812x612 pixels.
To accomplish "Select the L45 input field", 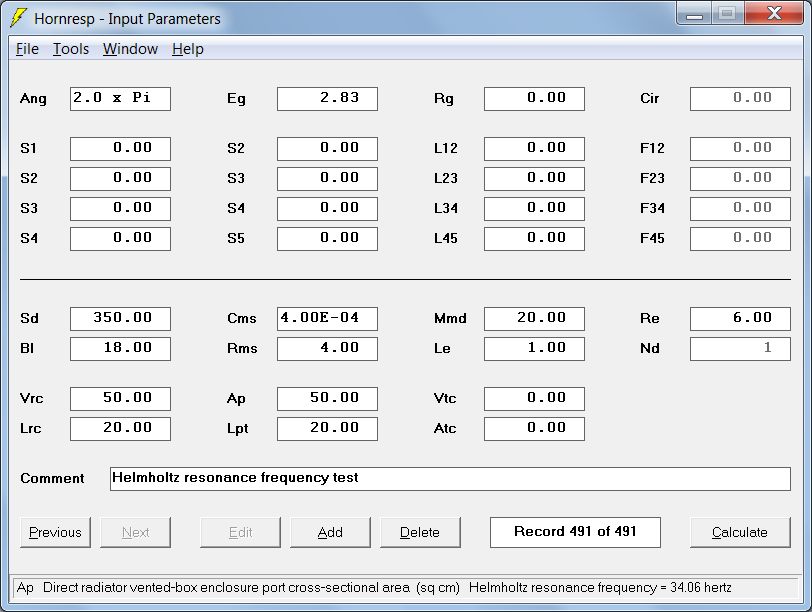I will click(534, 239).
